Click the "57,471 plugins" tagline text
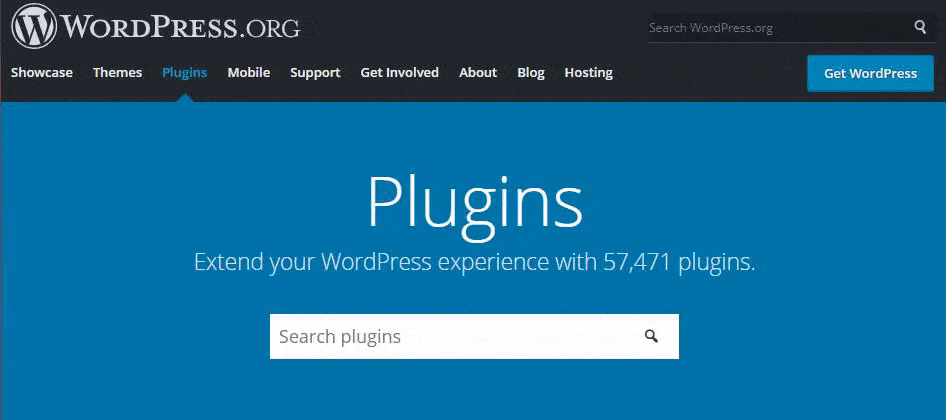The image size is (946, 420). (679, 262)
